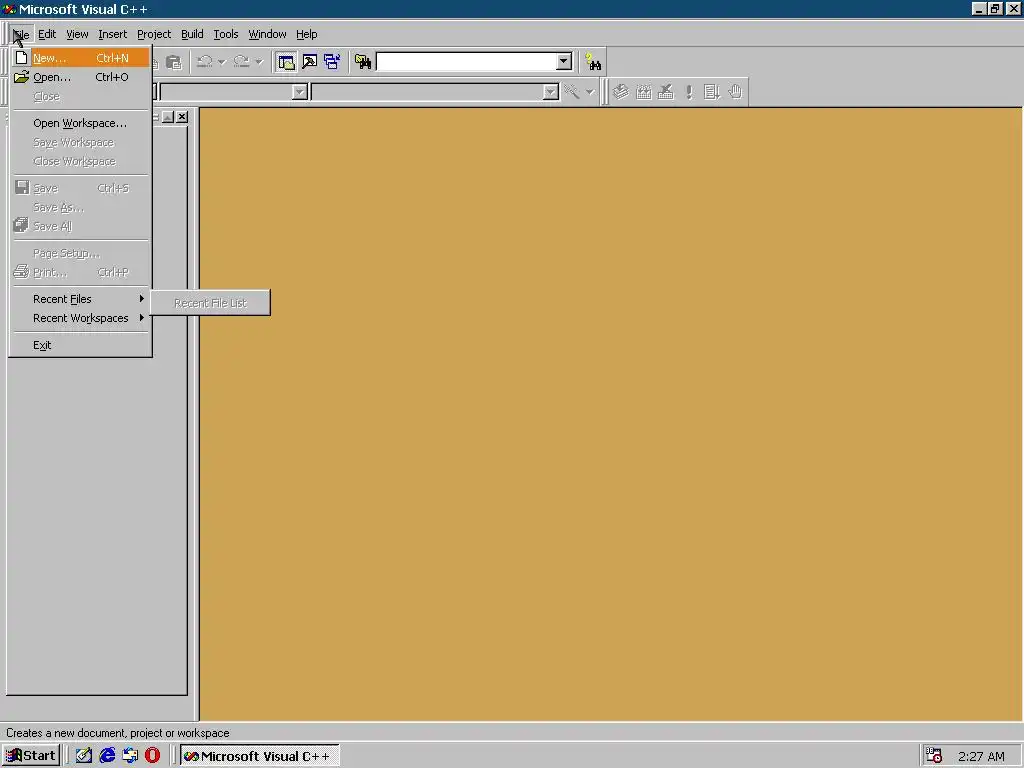
Task: Click Microsoft Visual C++ taskbar button
Action: pos(260,756)
